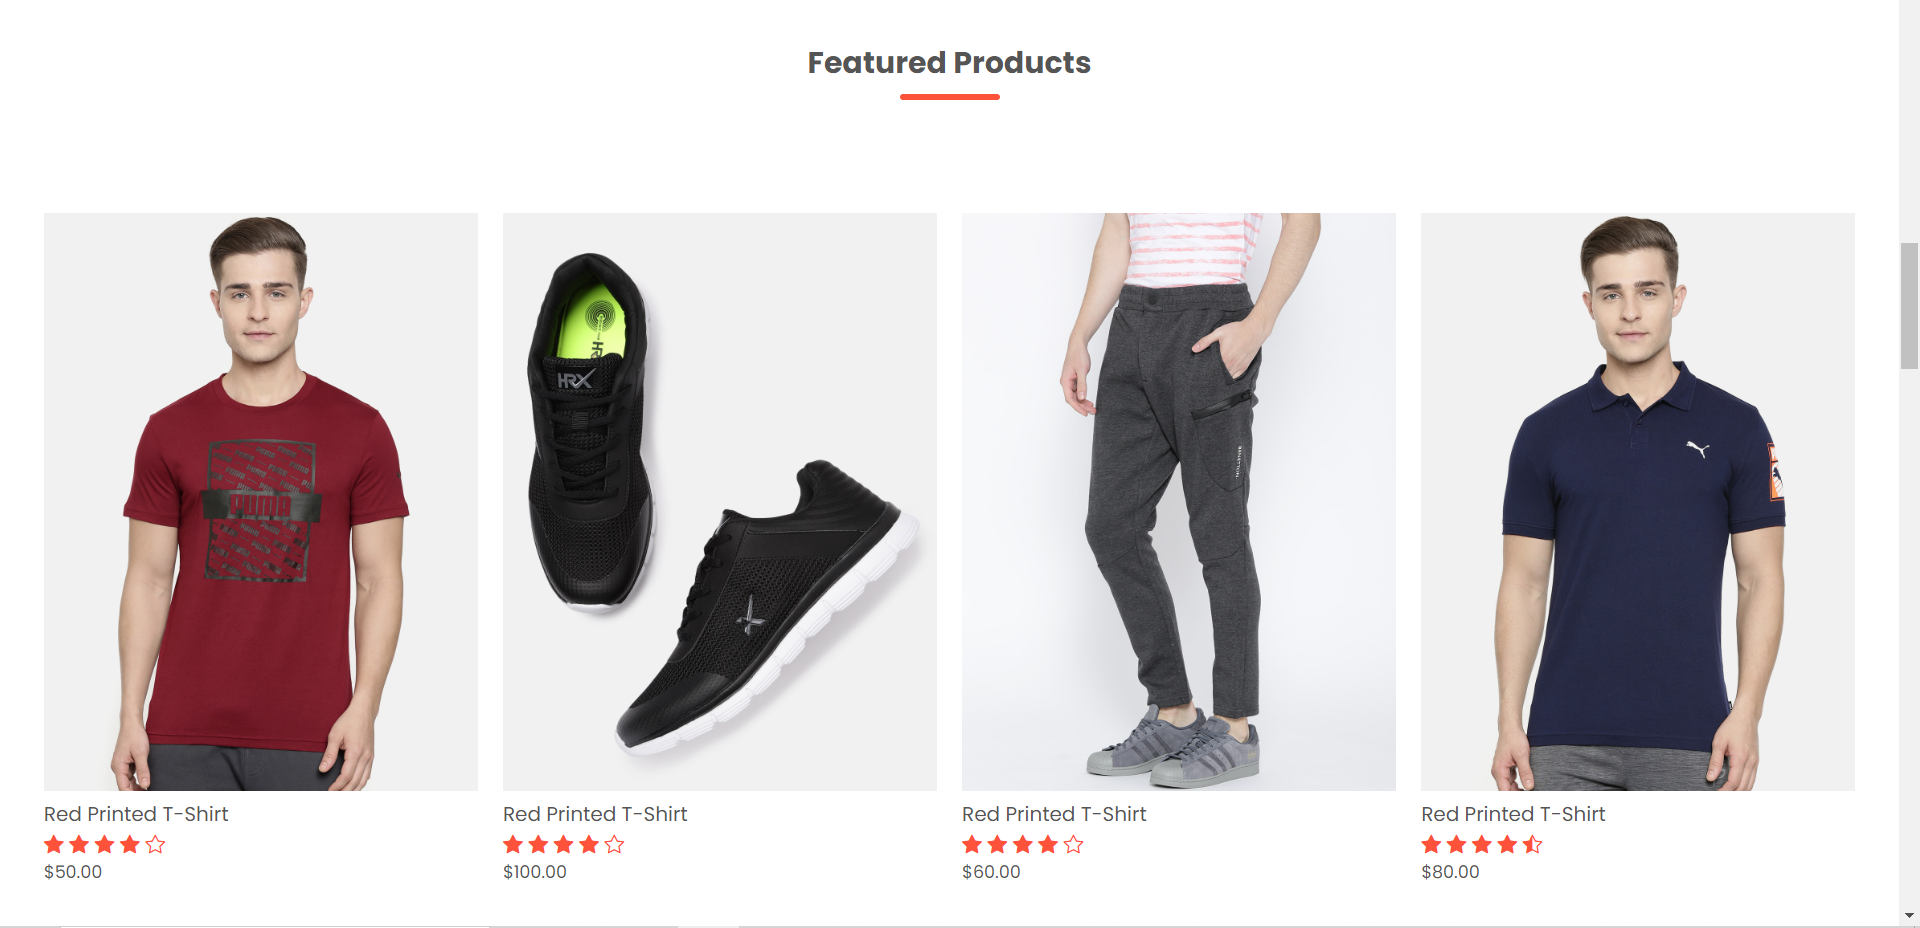The width and height of the screenshot is (1920, 928).
Task: Click the red t-shirt product image
Action: tap(260, 500)
